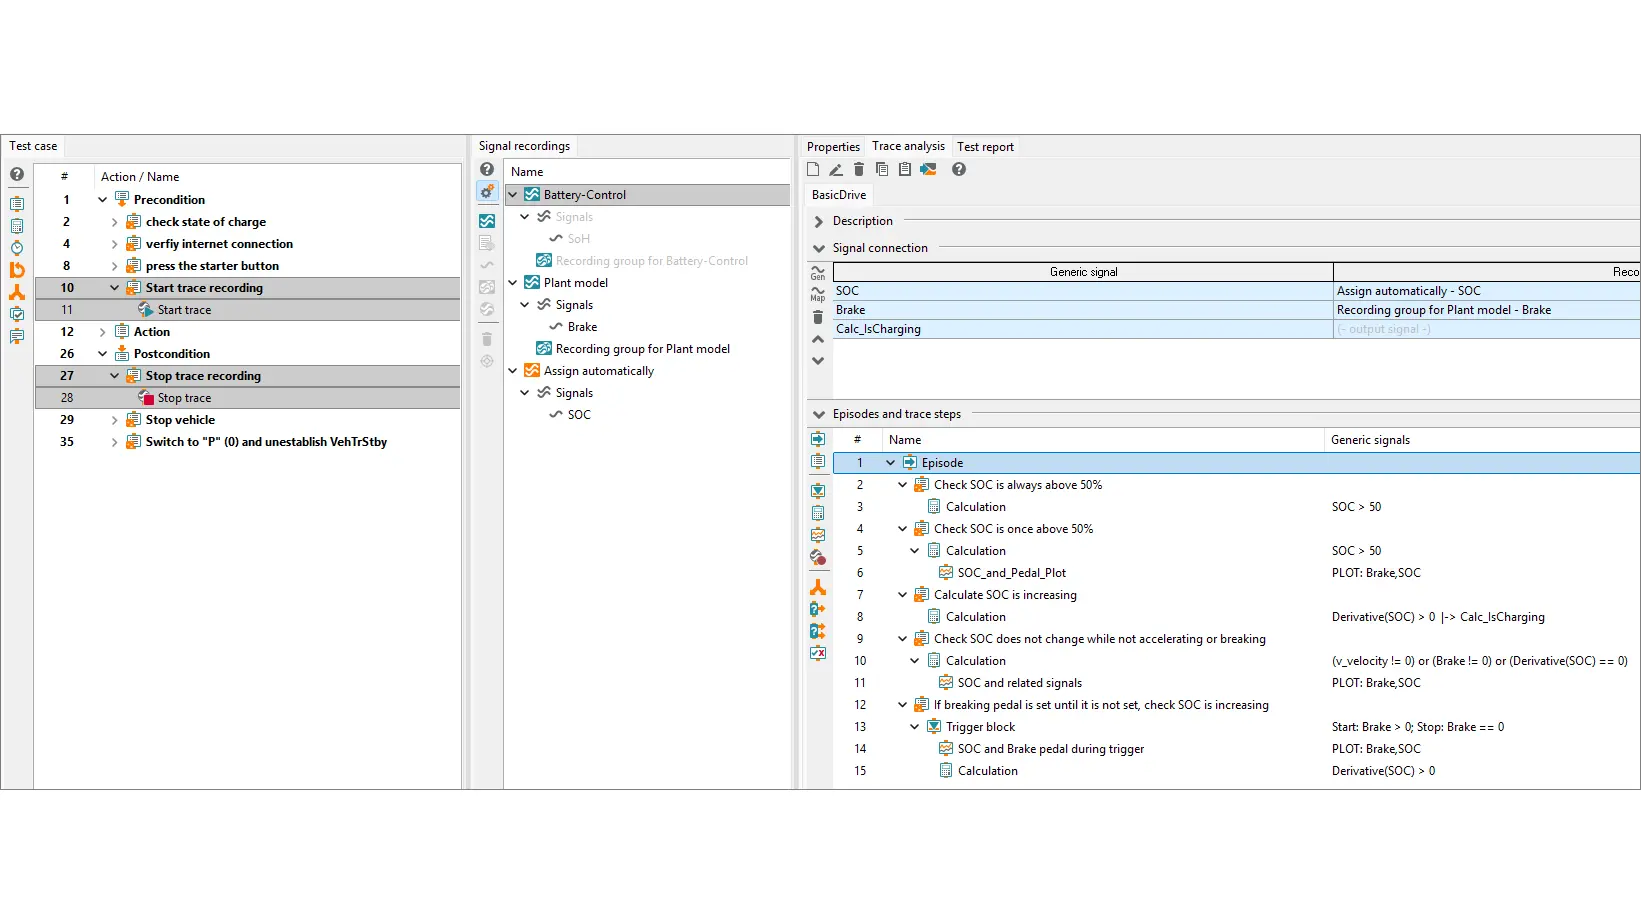
Task: Switch to the Trace analysis tab
Action: 908,146
